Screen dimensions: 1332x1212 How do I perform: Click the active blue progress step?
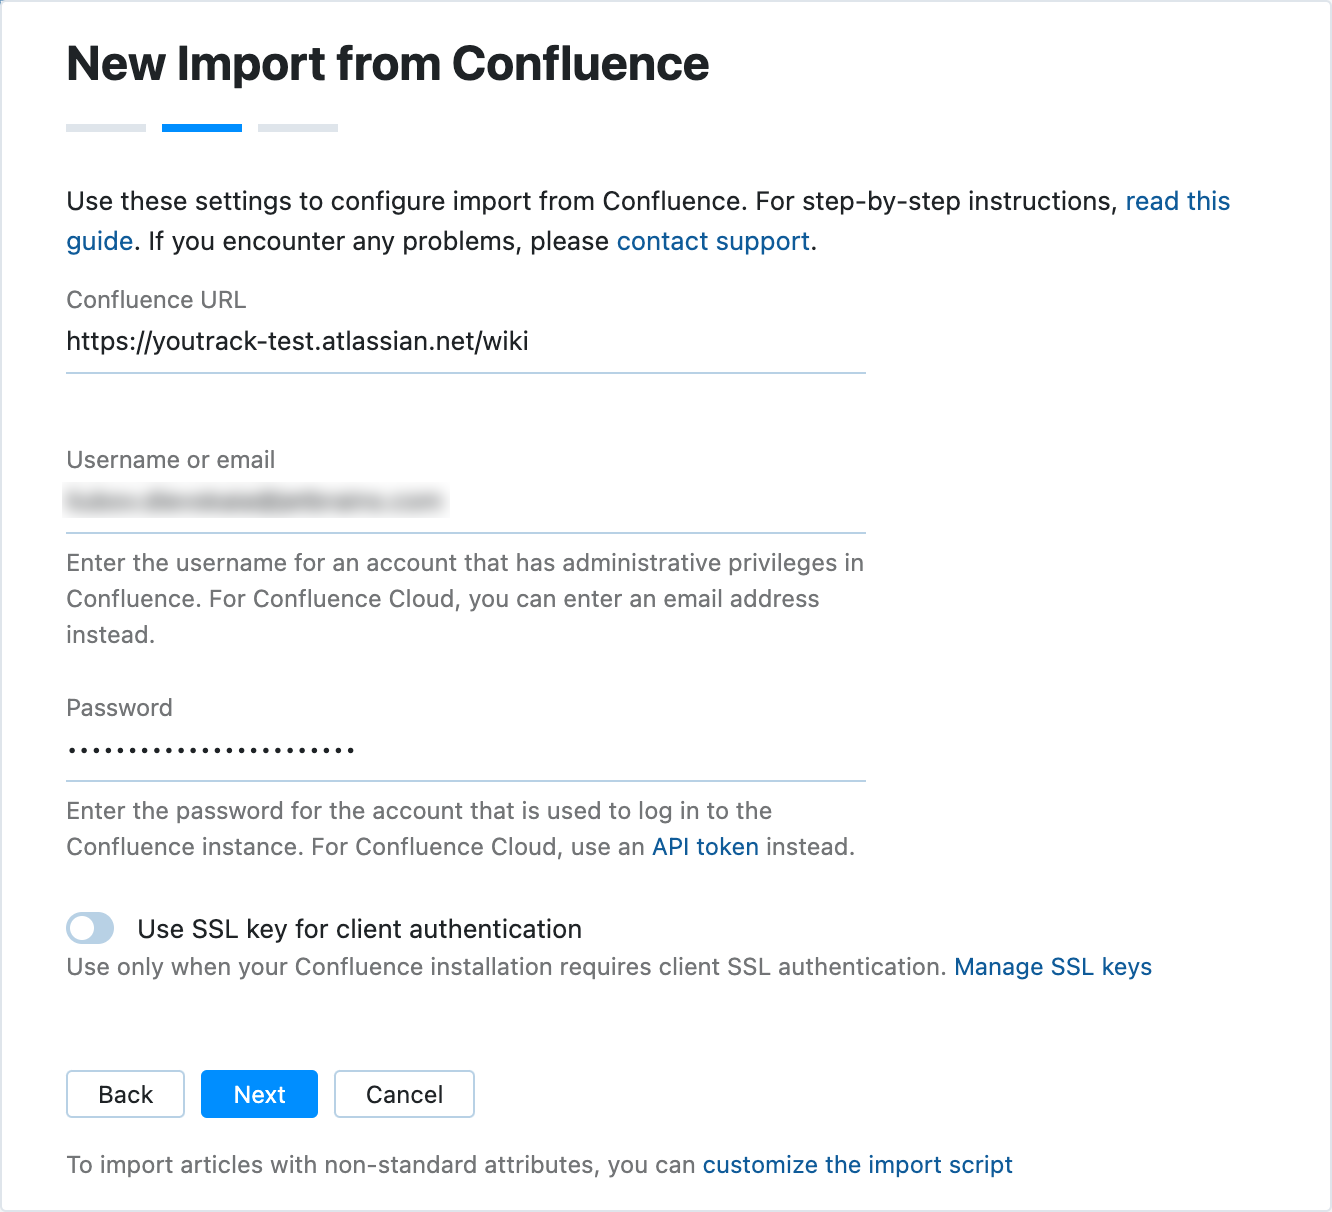coord(201,127)
